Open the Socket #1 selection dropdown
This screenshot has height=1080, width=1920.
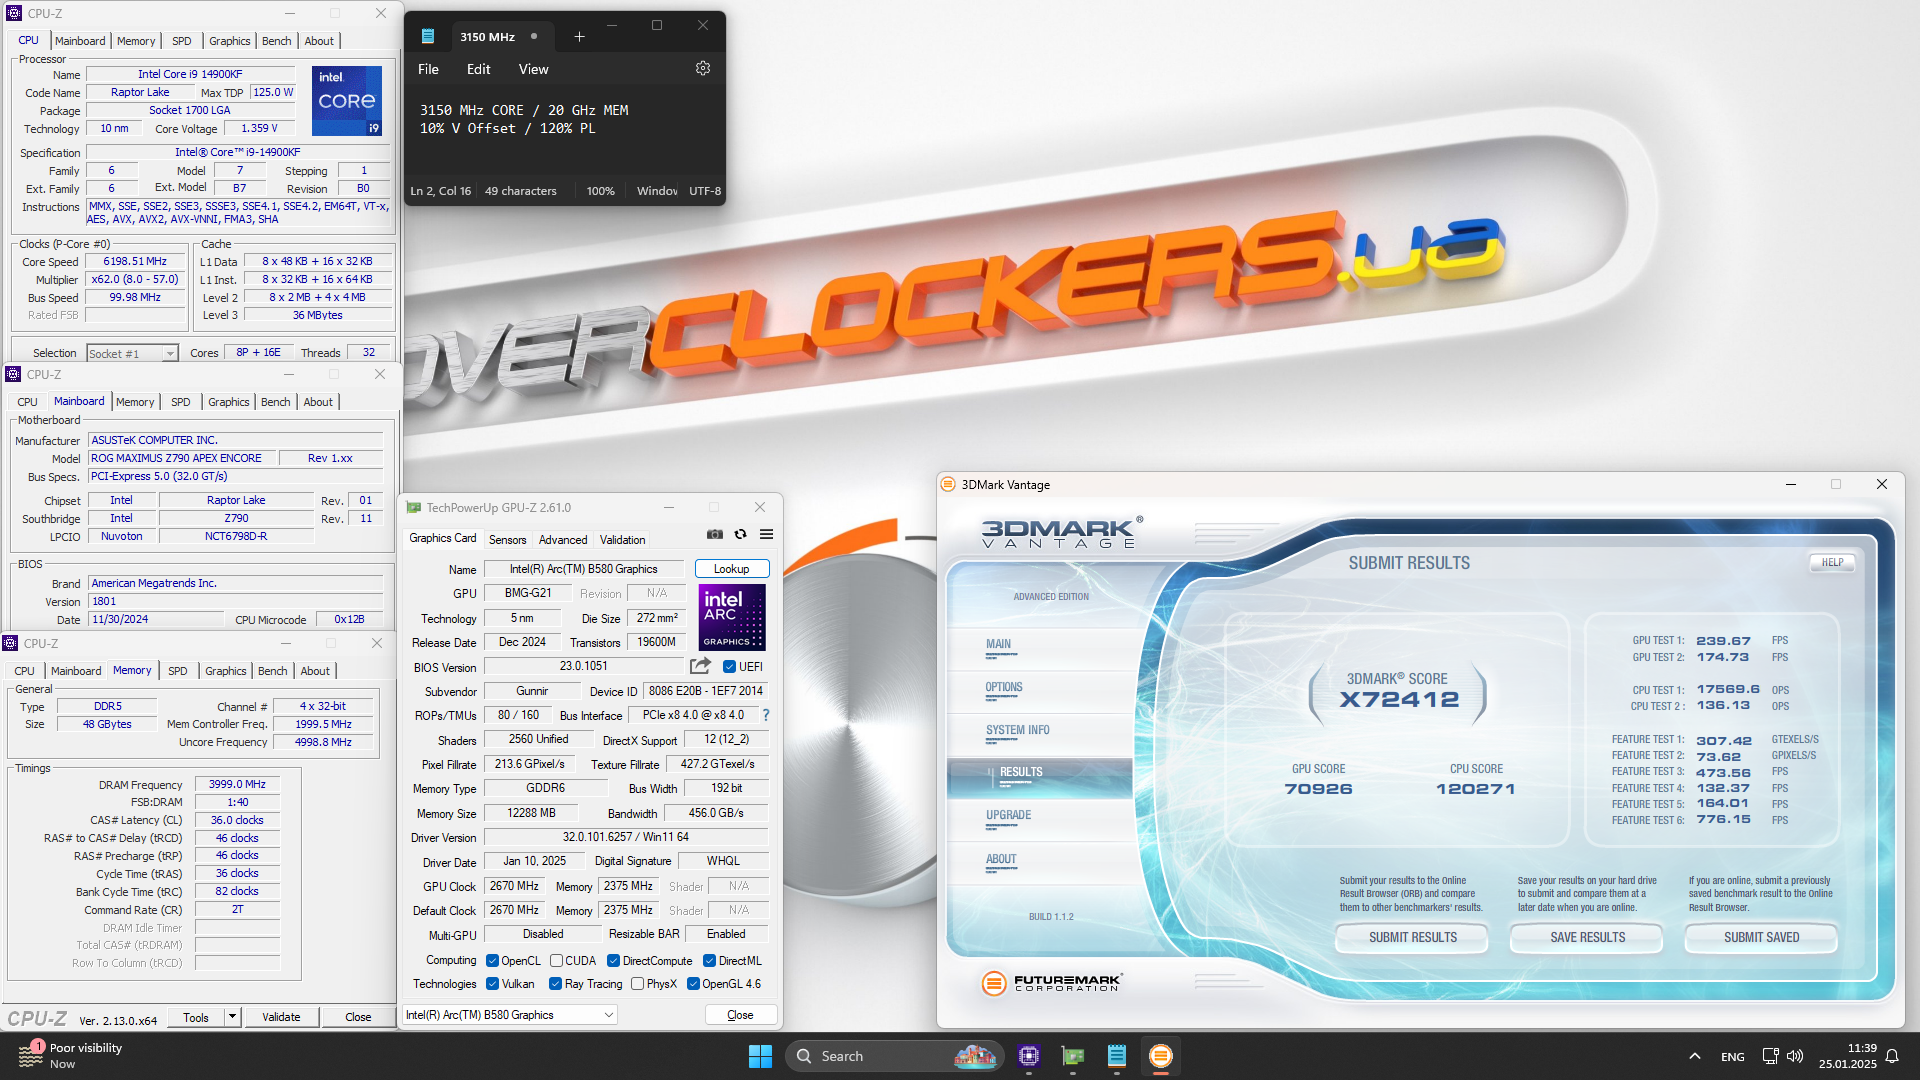coord(132,353)
